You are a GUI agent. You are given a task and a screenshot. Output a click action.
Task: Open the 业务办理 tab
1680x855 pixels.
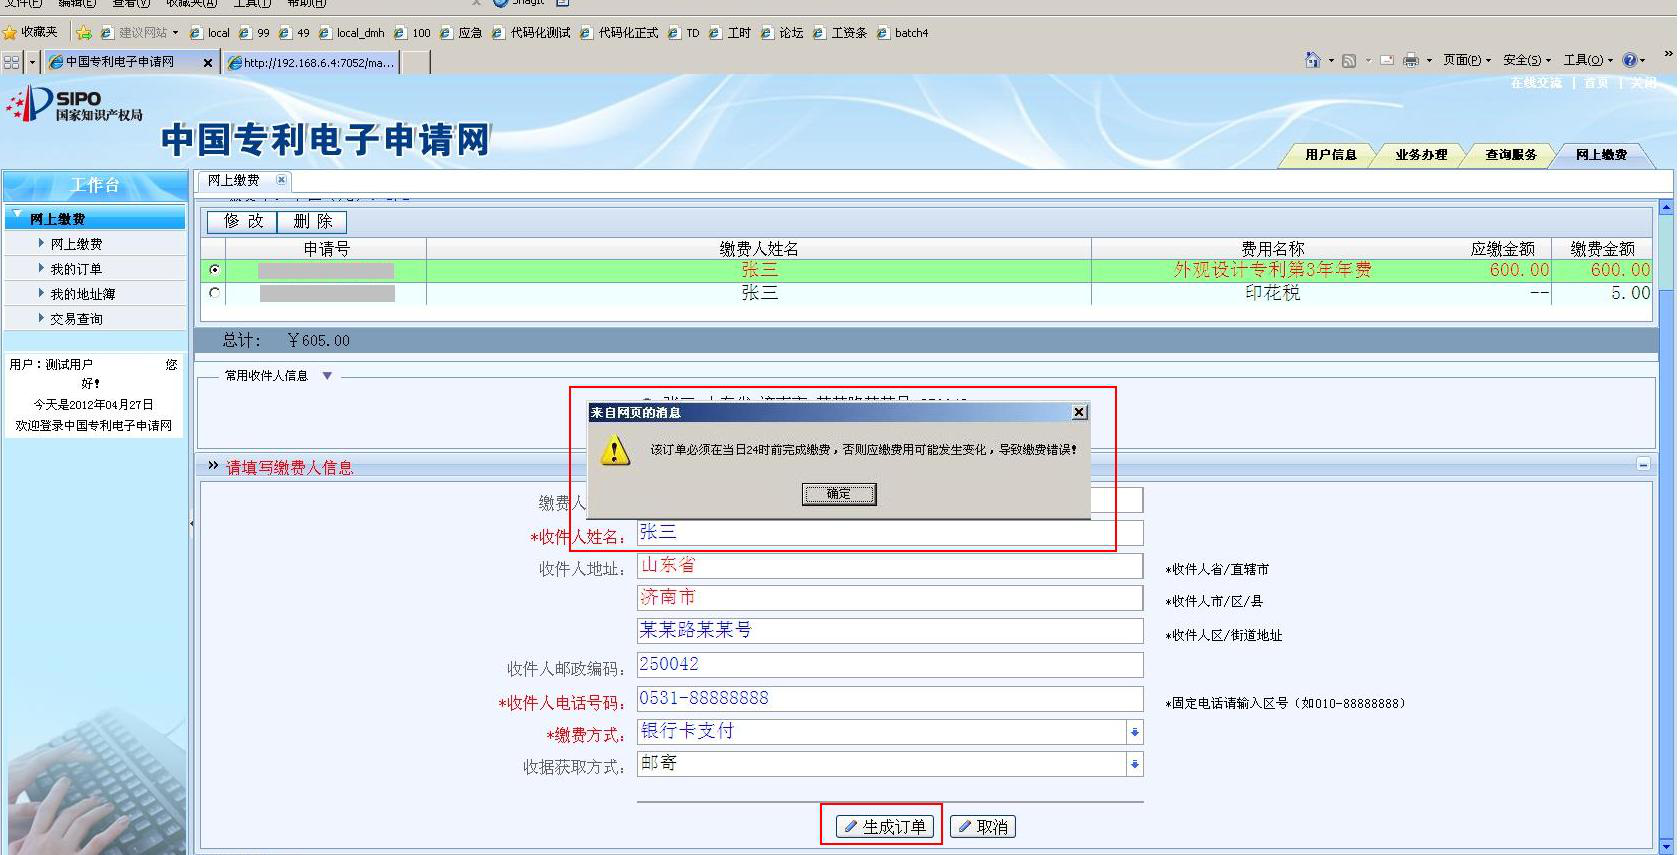tap(1421, 155)
